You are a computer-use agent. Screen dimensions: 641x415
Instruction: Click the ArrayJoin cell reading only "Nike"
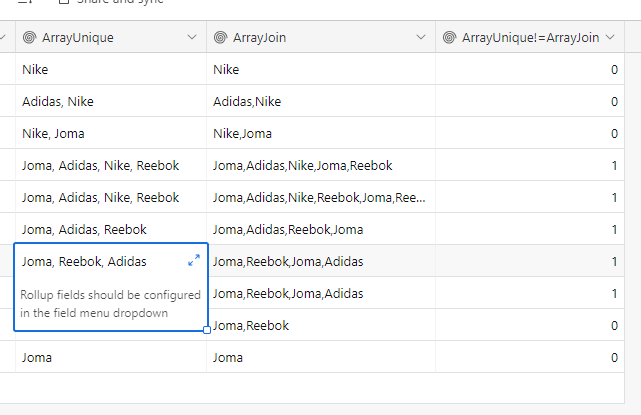point(321,69)
